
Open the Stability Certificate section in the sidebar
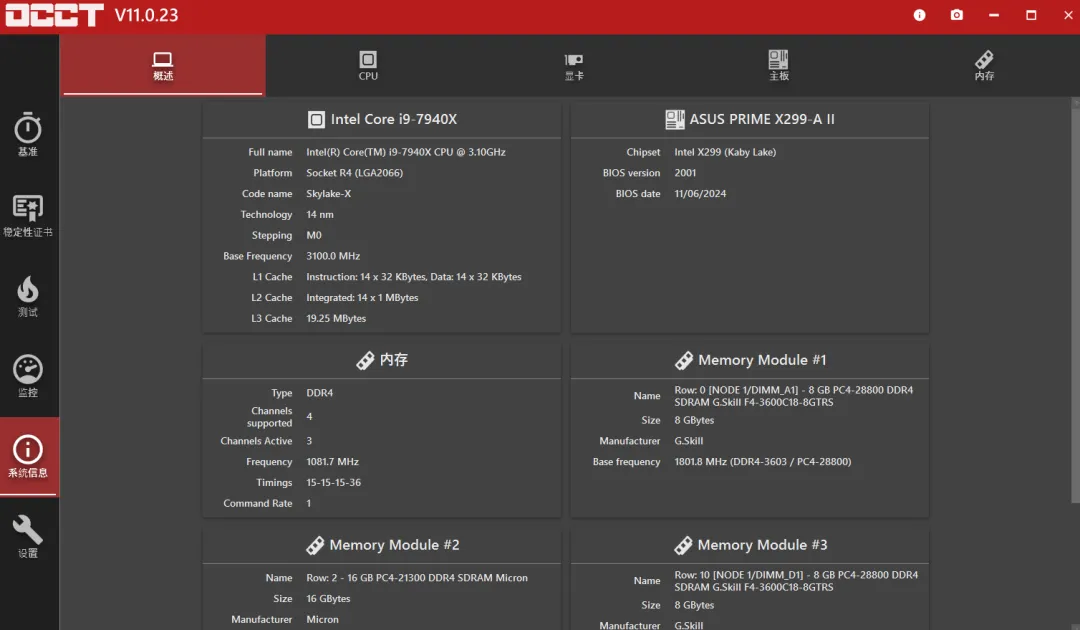click(28, 215)
